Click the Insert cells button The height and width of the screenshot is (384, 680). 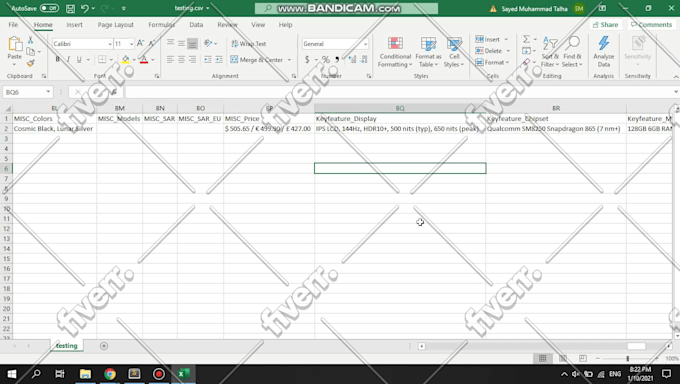(488, 39)
